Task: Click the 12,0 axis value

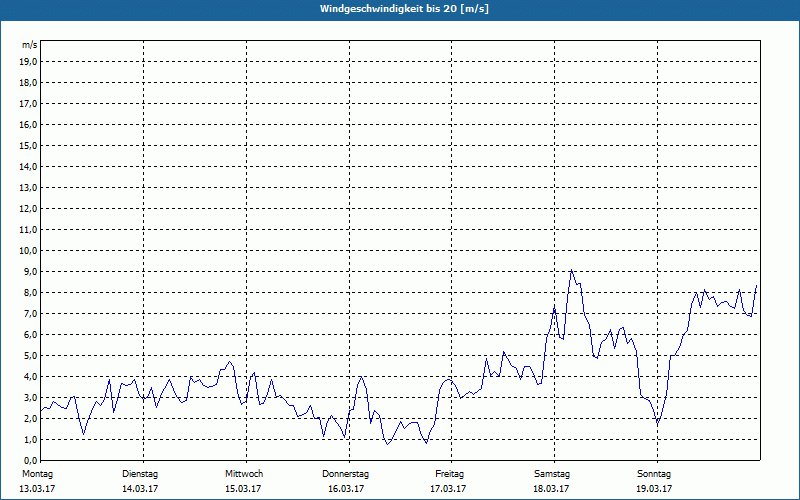Action: click(x=27, y=209)
